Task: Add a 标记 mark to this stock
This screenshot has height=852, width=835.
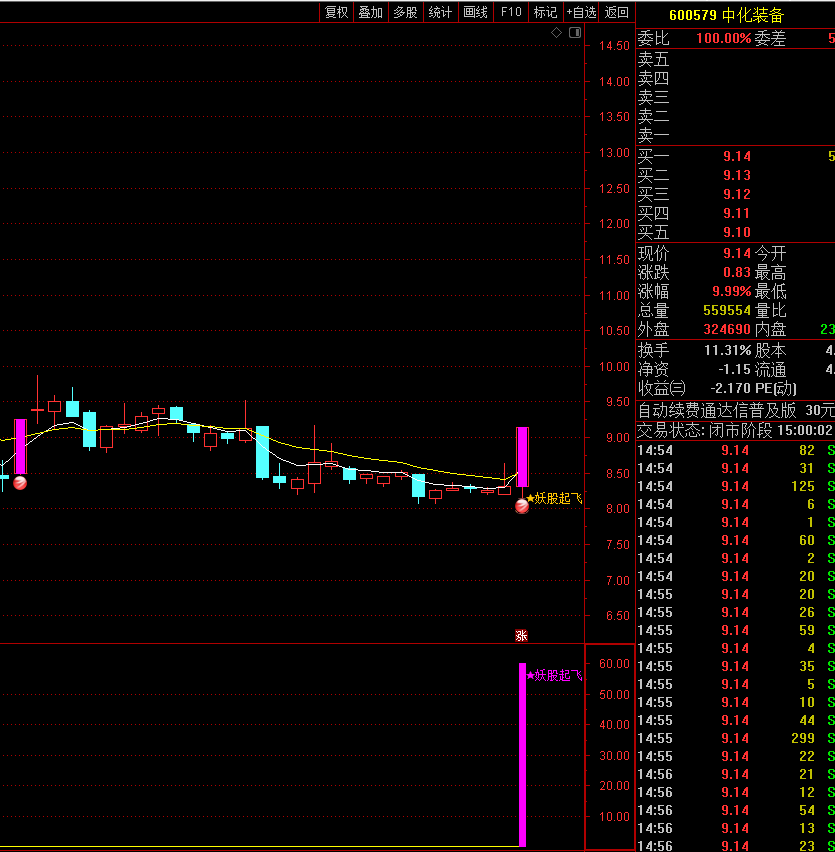Action: pos(545,12)
